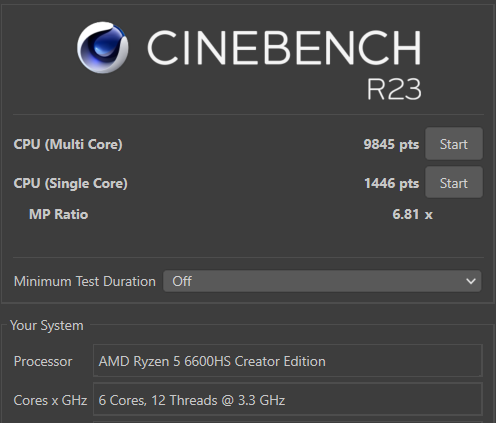Click the R23 version text
Viewport: 496px width, 423px height.
click(394, 89)
